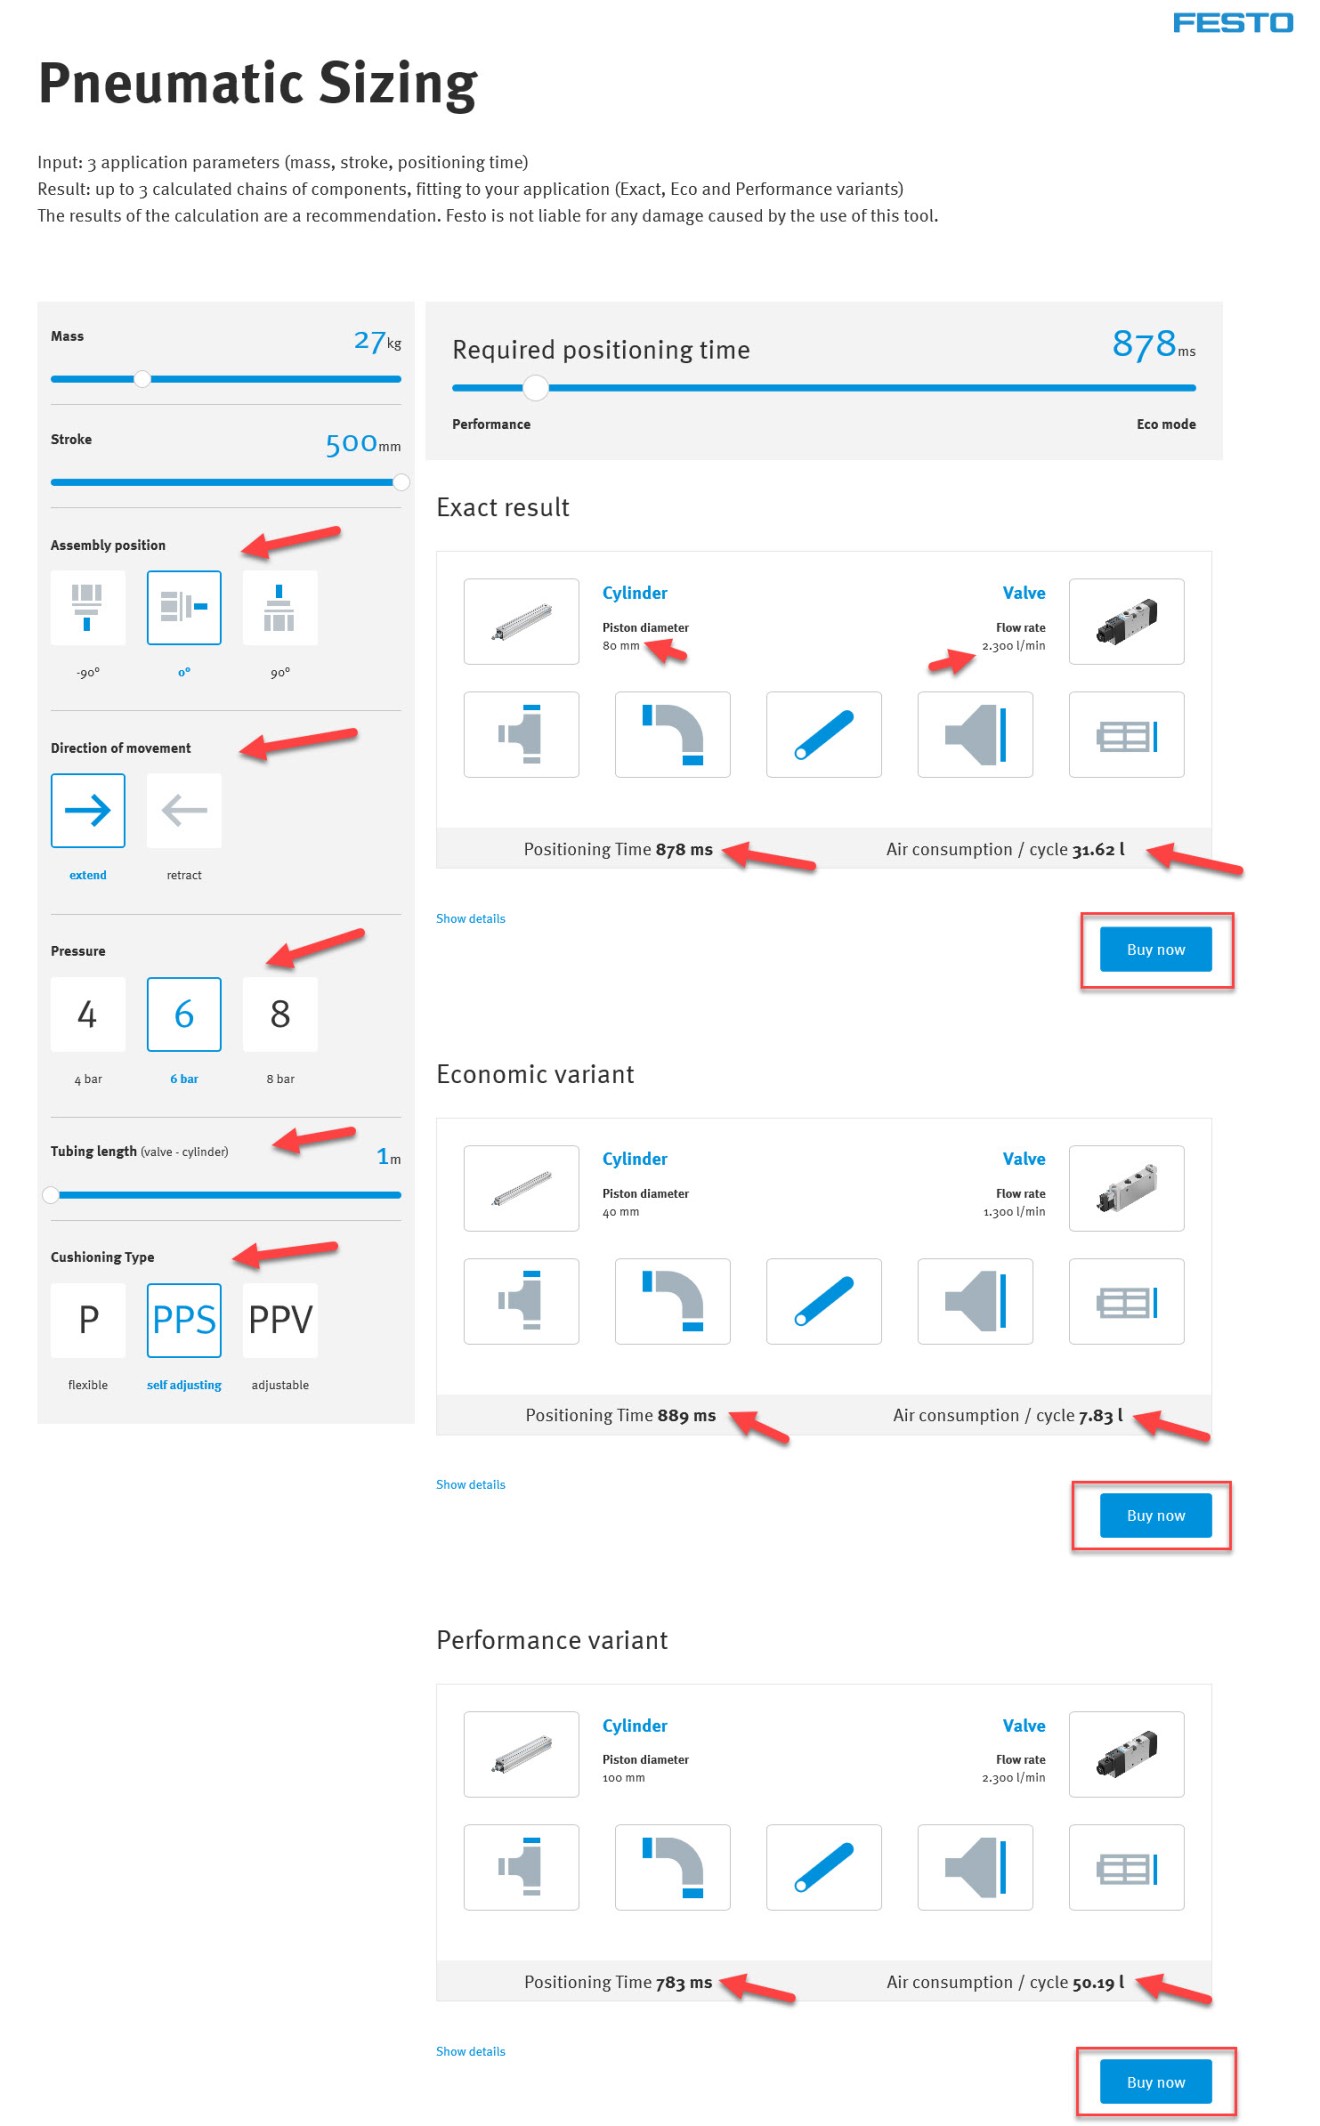Screen dimensions: 1320x2126
Task: Select the -90° assembly position icon
Action: coord(88,608)
